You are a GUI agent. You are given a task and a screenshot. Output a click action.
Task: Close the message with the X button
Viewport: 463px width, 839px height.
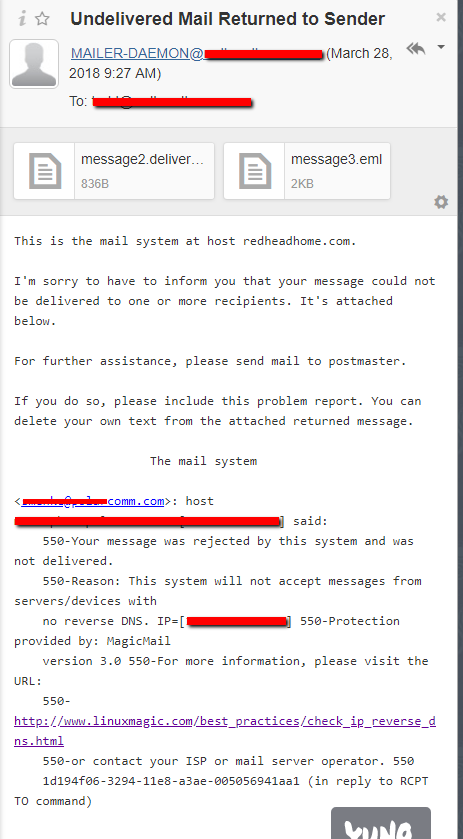pos(441,17)
